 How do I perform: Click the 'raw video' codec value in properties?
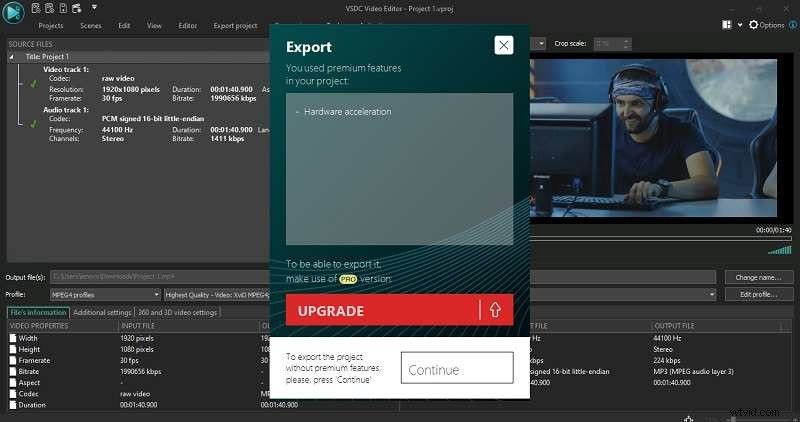click(x=135, y=394)
